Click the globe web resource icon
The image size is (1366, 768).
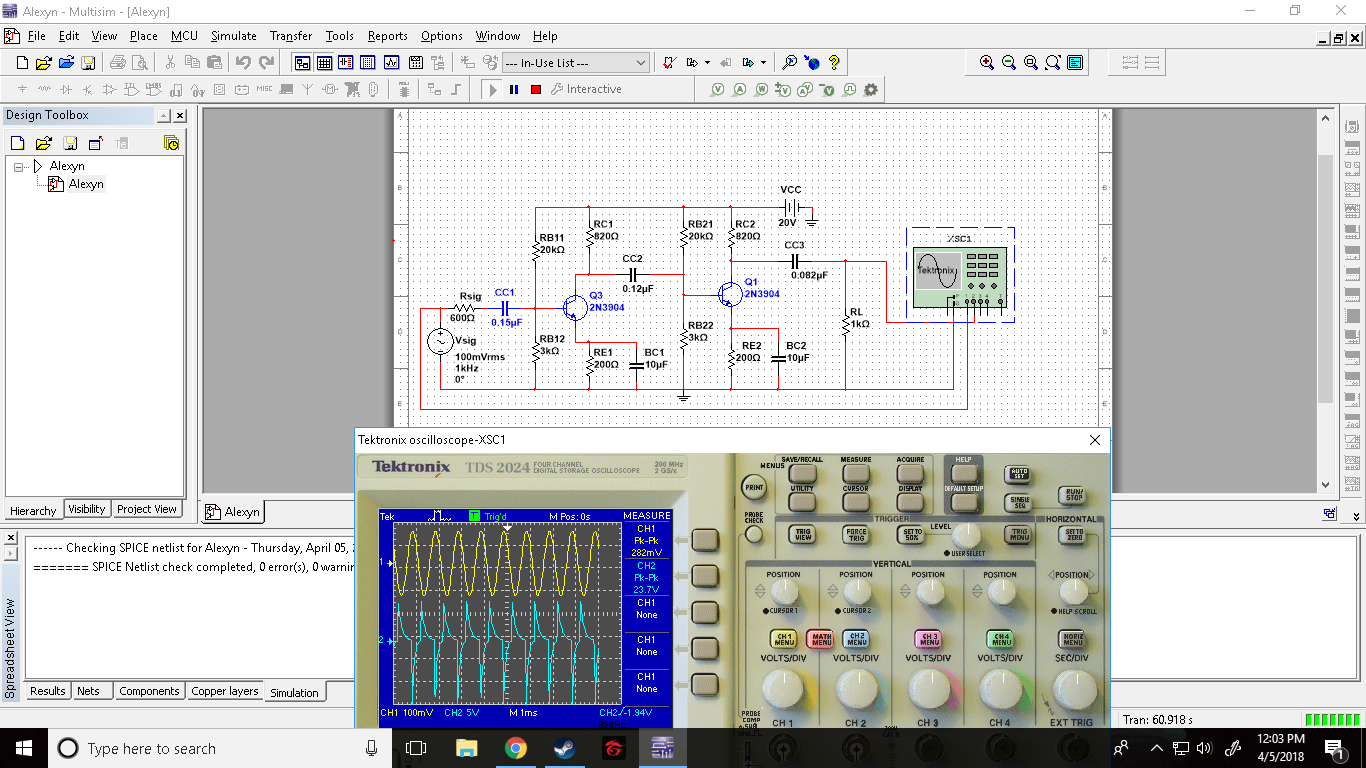coord(812,62)
